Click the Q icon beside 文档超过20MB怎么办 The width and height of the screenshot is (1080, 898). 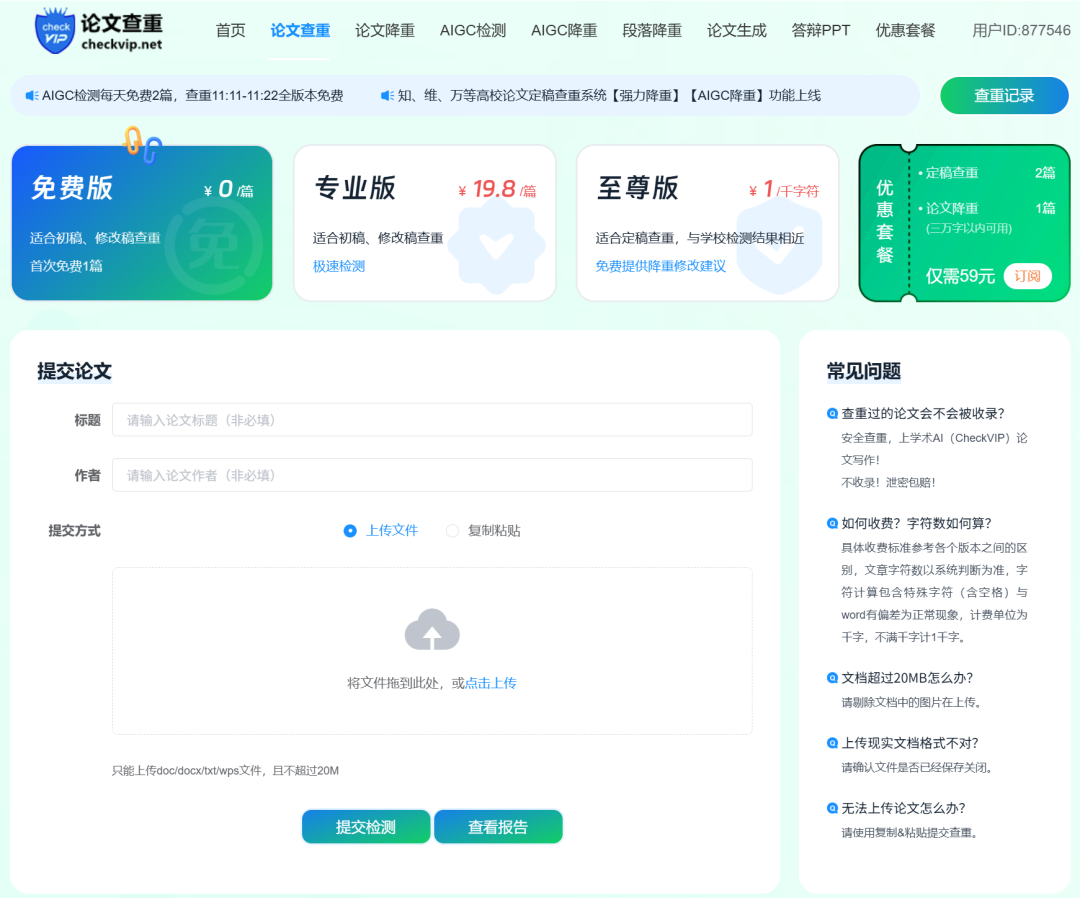(x=832, y=678)
